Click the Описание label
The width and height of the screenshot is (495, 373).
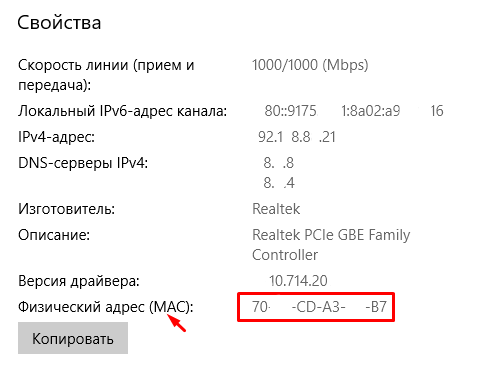coord(54,235)
